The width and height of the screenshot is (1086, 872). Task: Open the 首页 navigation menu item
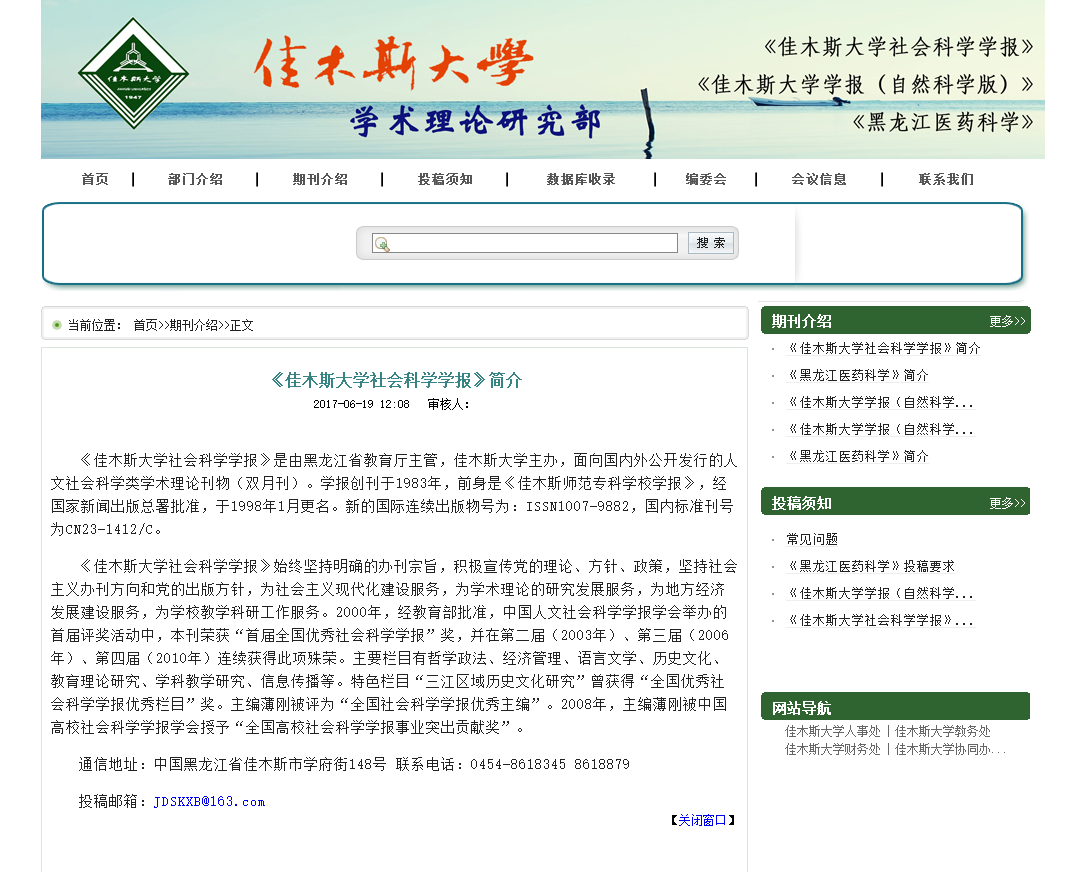tap(95, 179)
